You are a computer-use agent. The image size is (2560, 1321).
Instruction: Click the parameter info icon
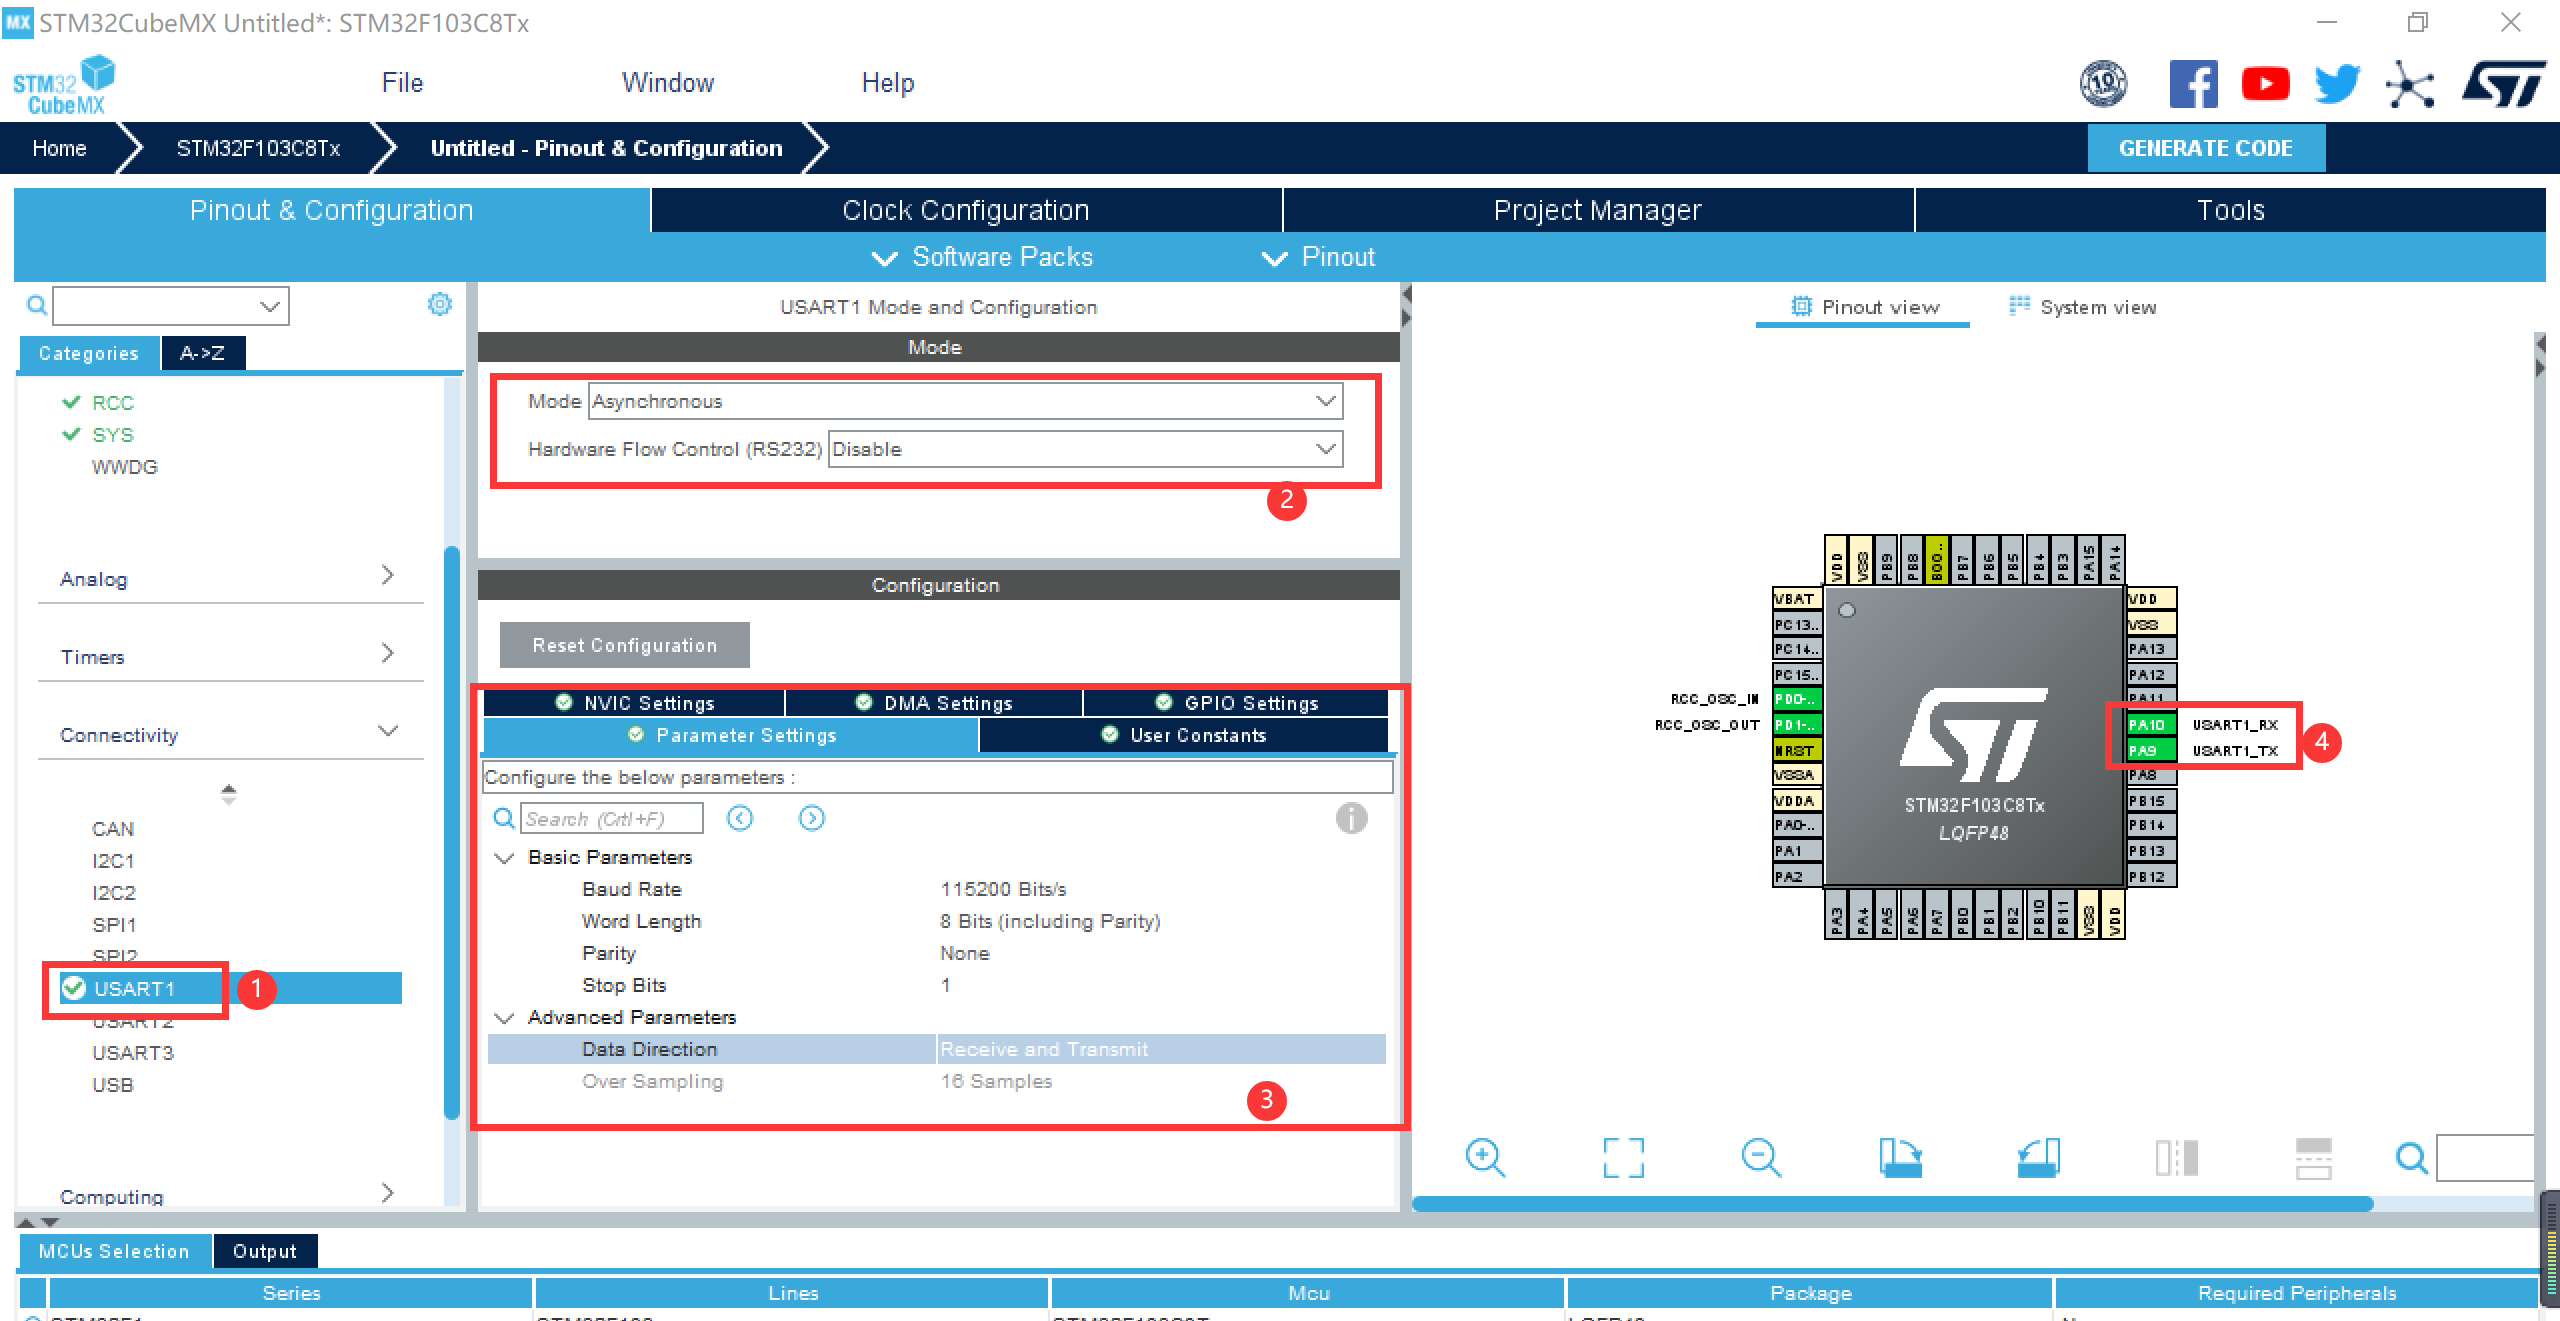coord(1351,818)
